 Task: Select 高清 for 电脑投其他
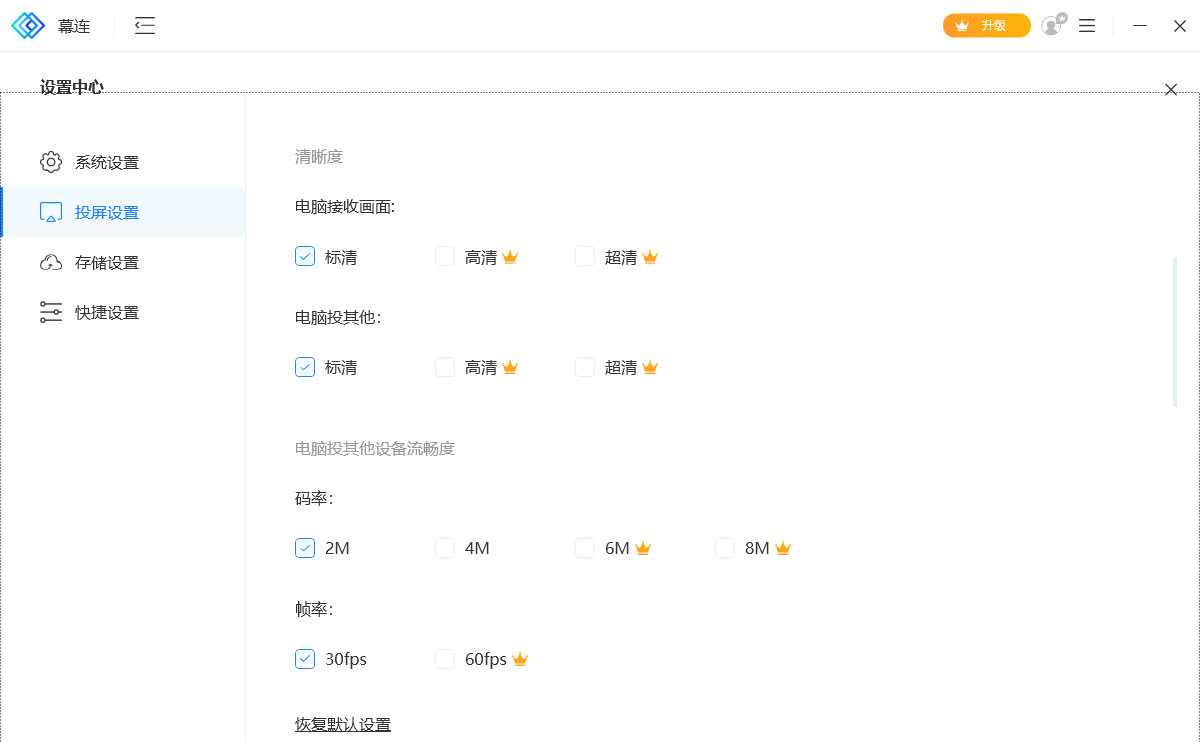coord(445,367)
